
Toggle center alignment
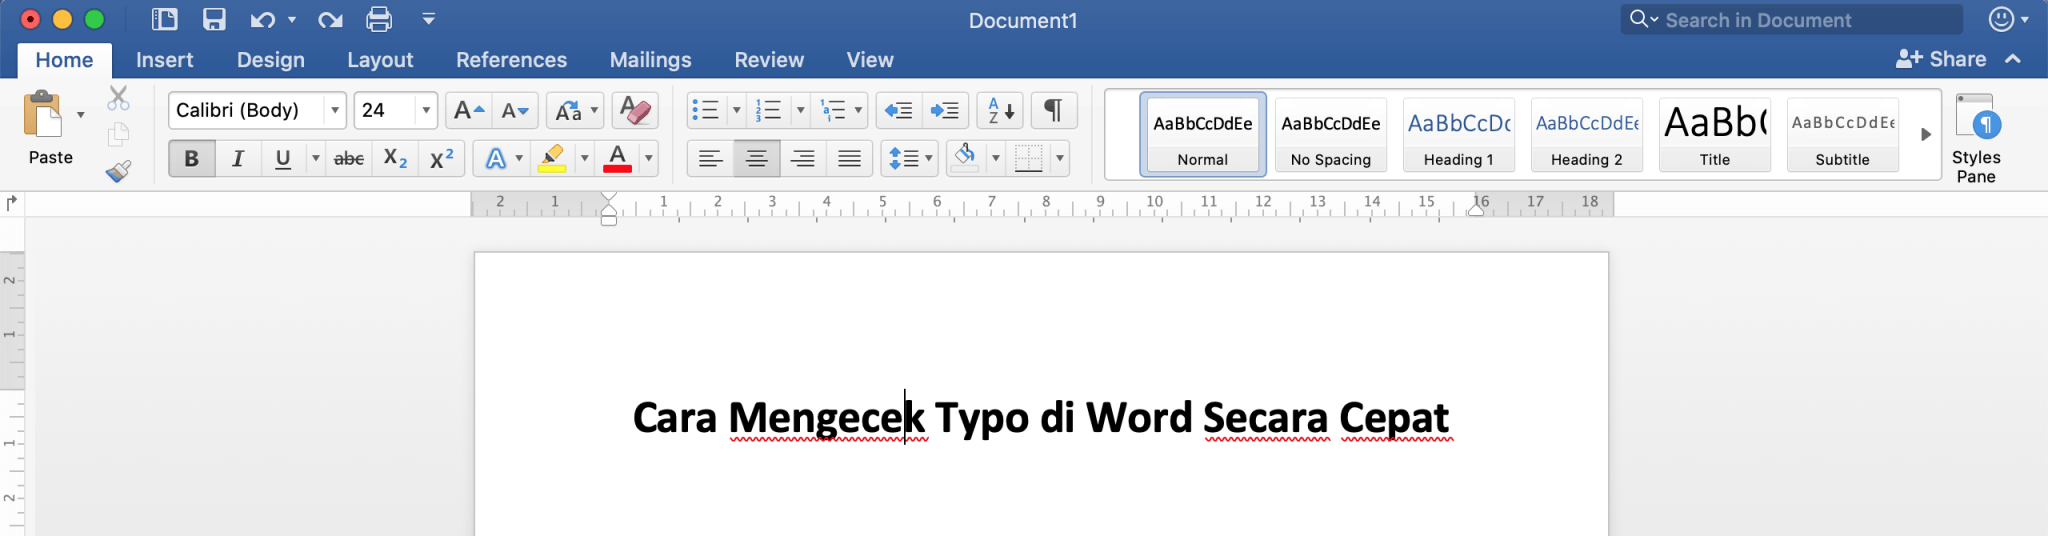tap(757, 158)
